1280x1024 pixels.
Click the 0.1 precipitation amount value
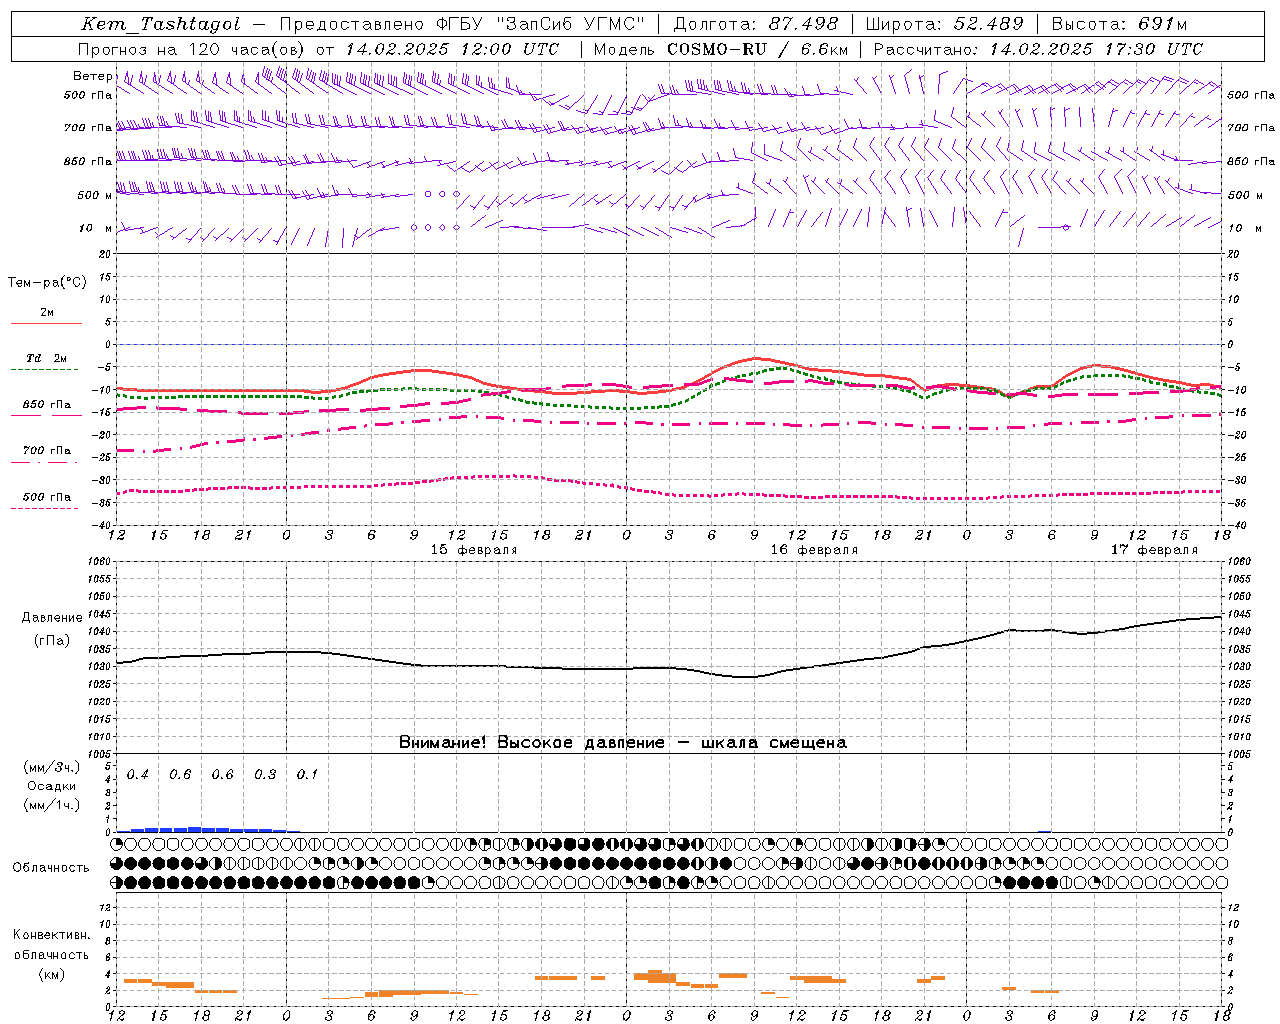[307, 775]
